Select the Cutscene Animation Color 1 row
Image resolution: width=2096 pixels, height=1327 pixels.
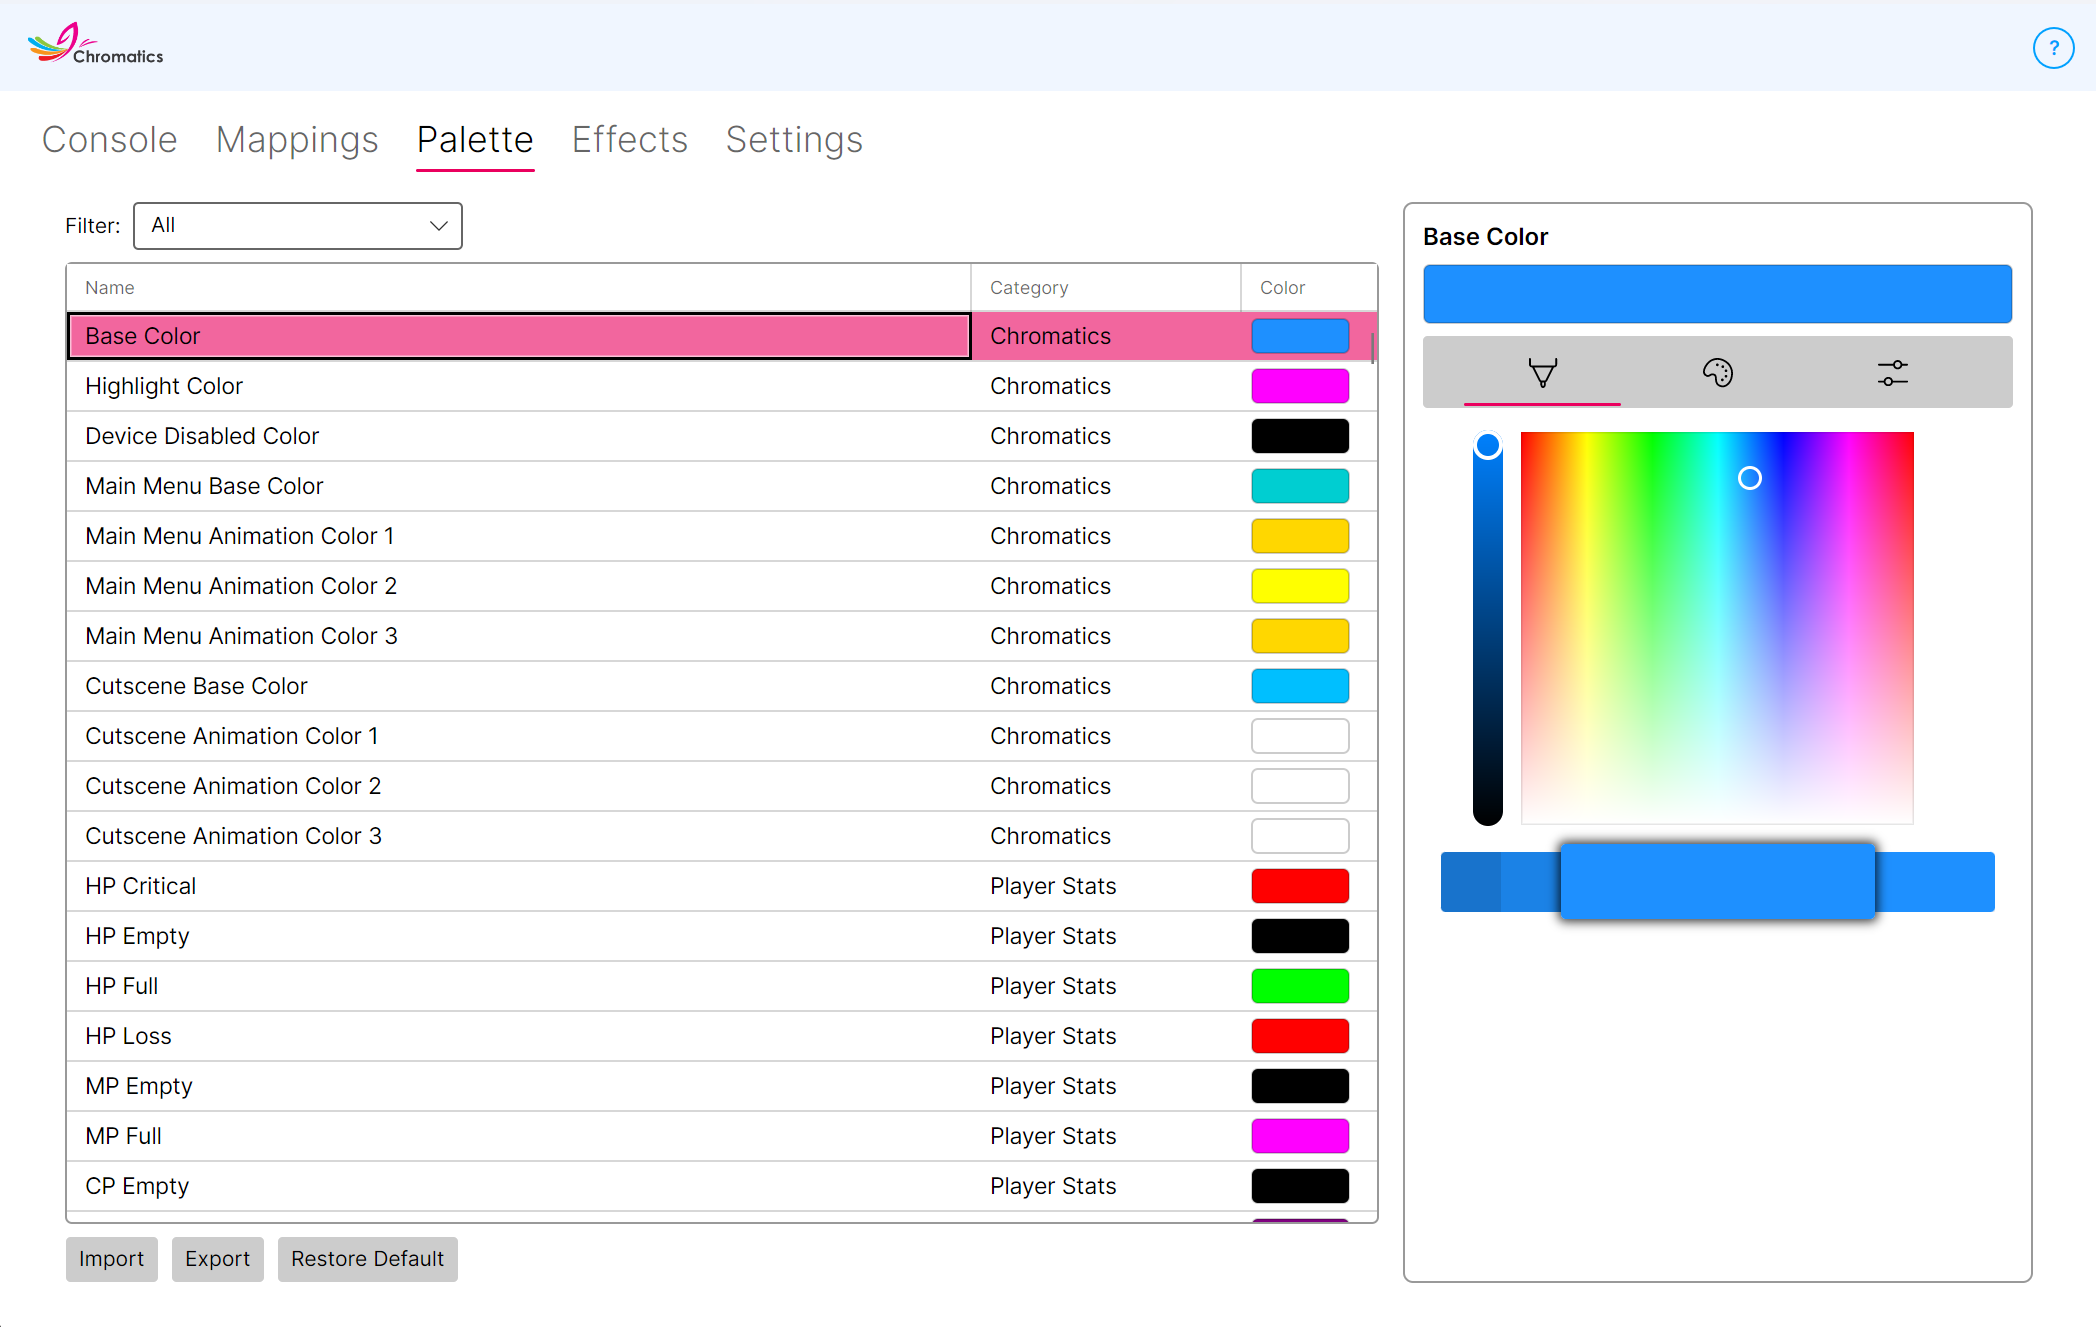pos(722,736)
